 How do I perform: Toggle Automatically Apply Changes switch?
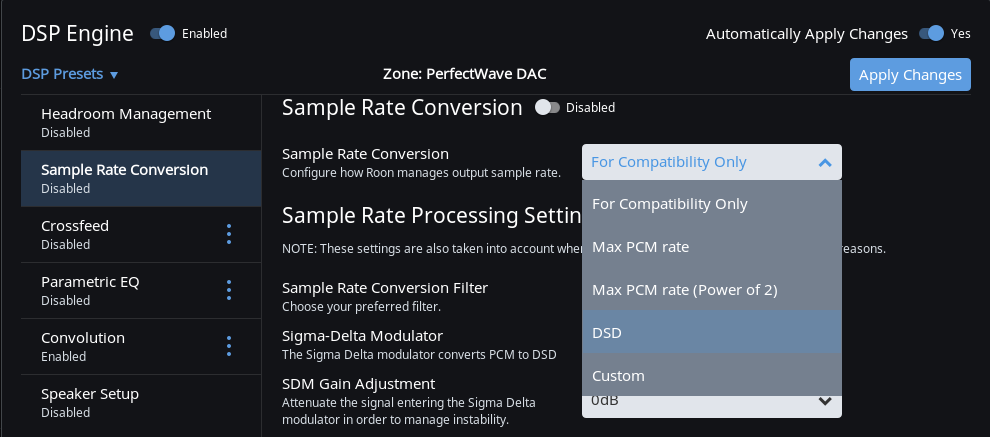[930, 33]
